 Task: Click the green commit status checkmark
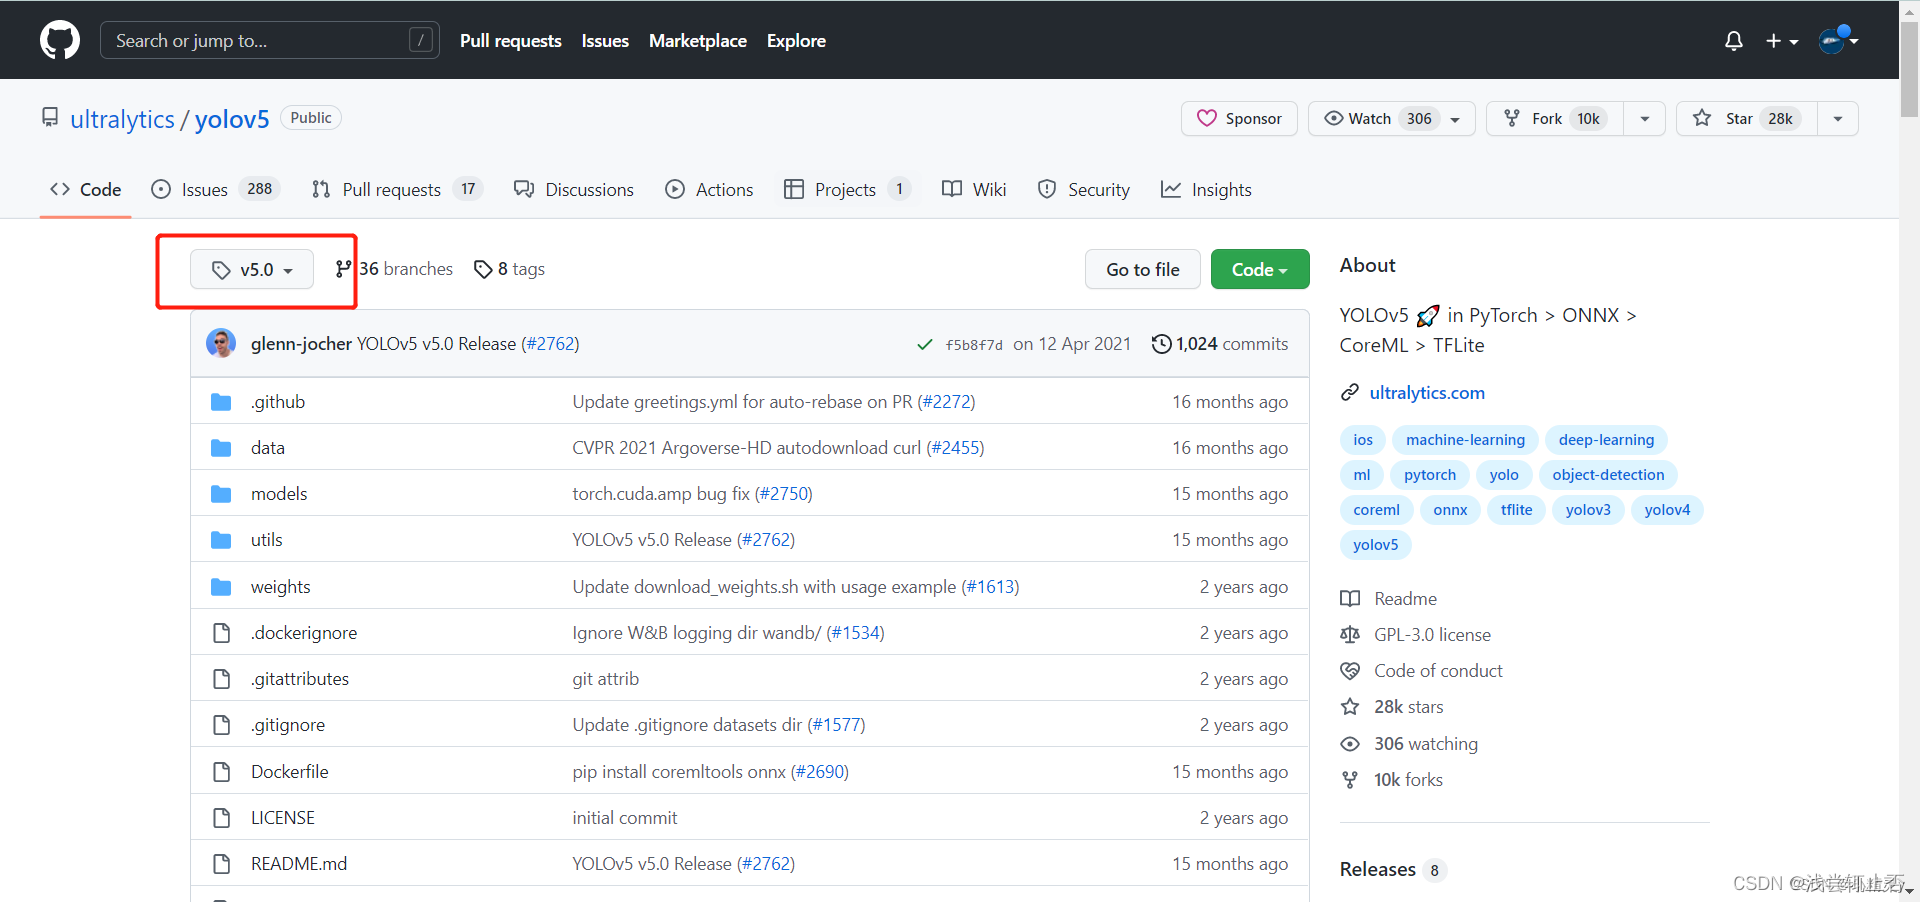(x=925, y=344)
